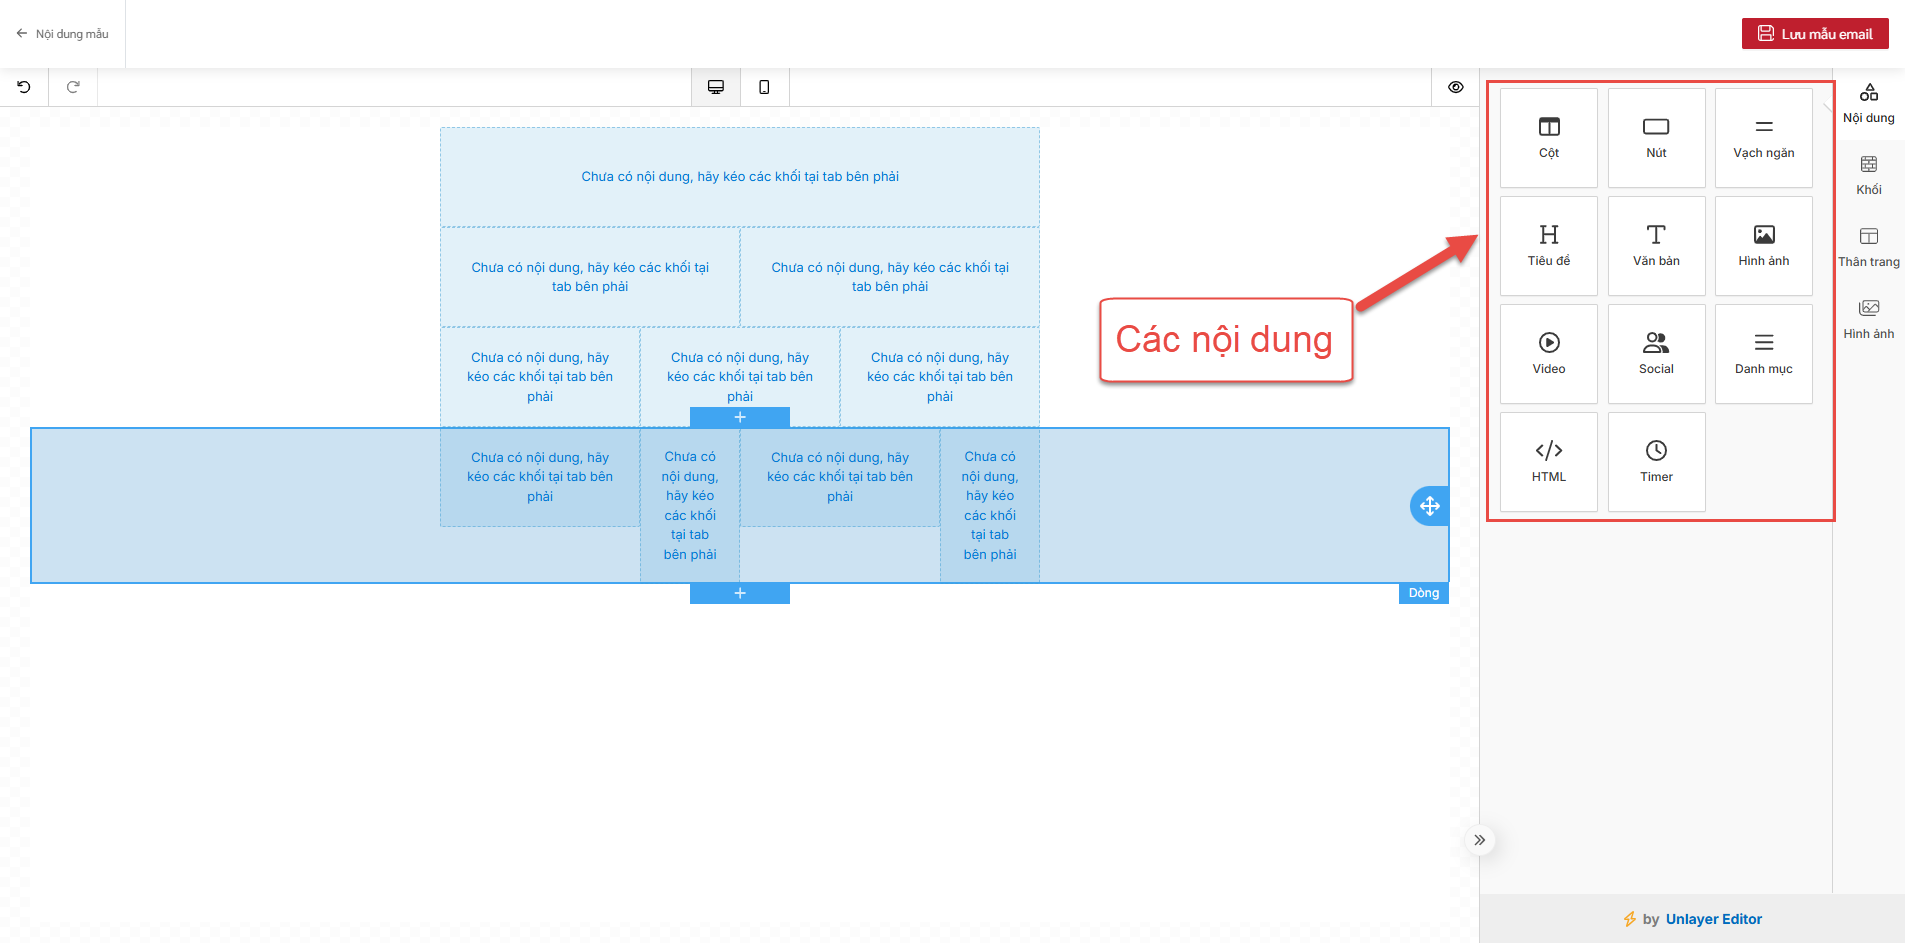Select the HTML content block

click(x=1548, y=462)
